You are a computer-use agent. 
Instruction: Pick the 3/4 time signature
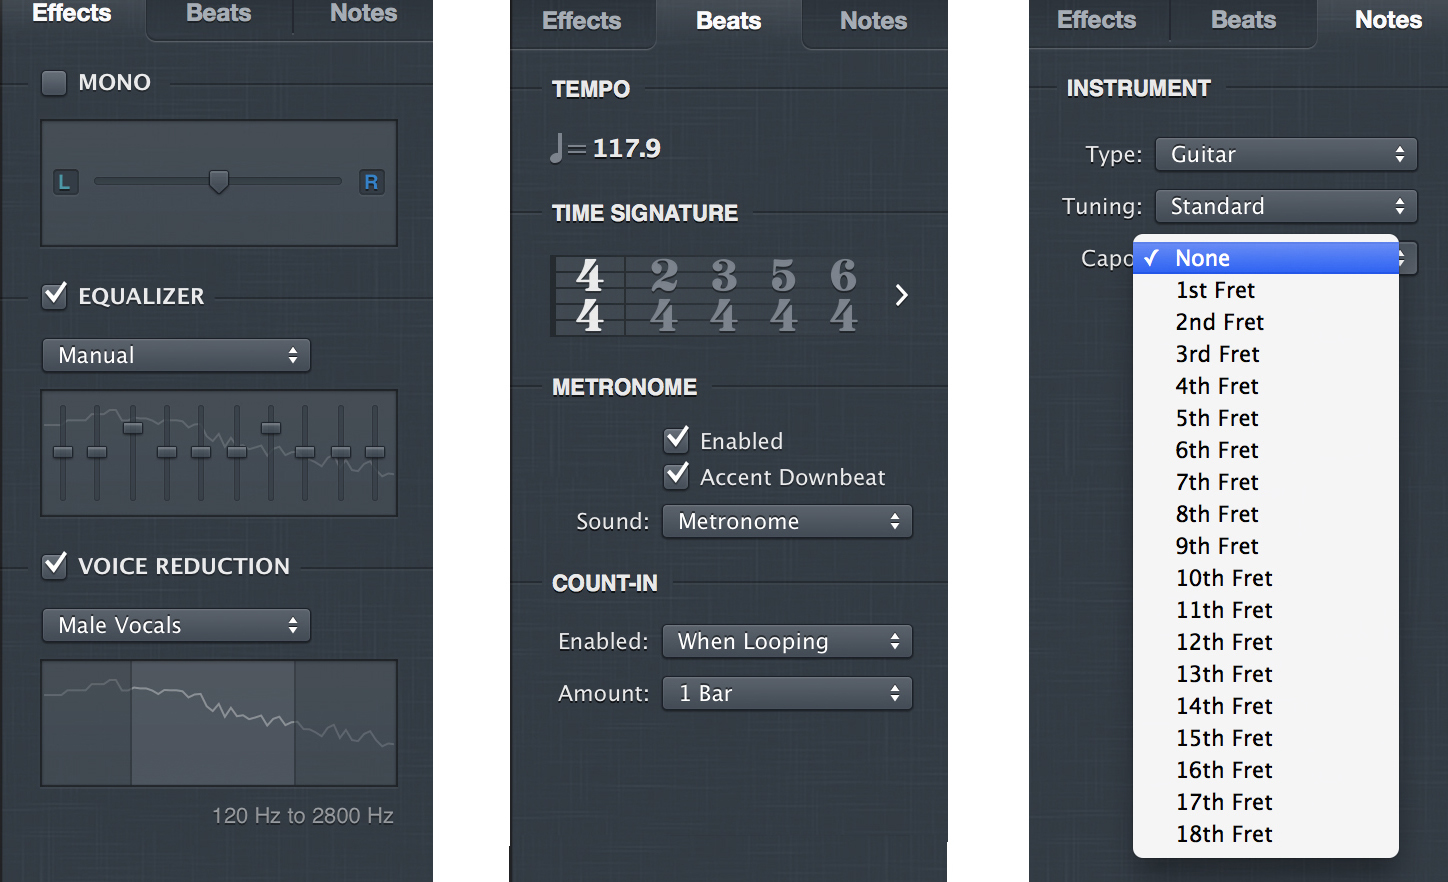(x=723, y=295)
